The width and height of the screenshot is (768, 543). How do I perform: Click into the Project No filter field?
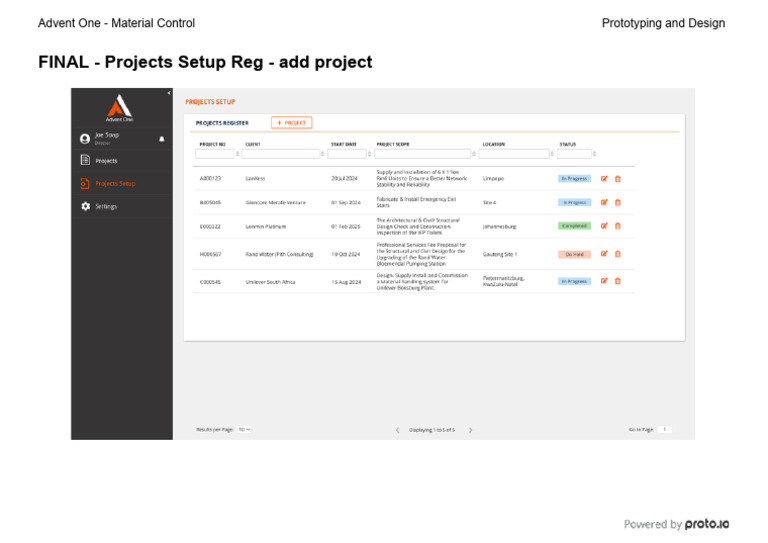(x=215, y=154)
